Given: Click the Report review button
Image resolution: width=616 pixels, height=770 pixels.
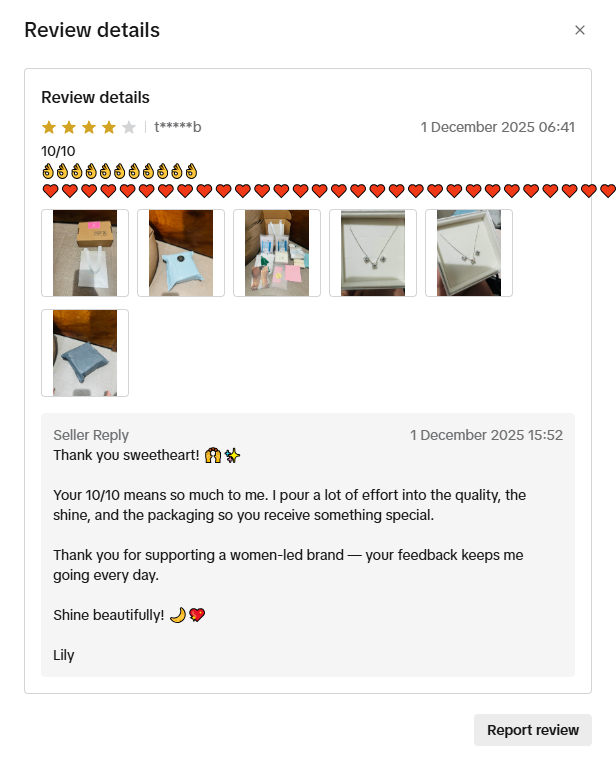Looking at the screenshot, I should [532, 730].
